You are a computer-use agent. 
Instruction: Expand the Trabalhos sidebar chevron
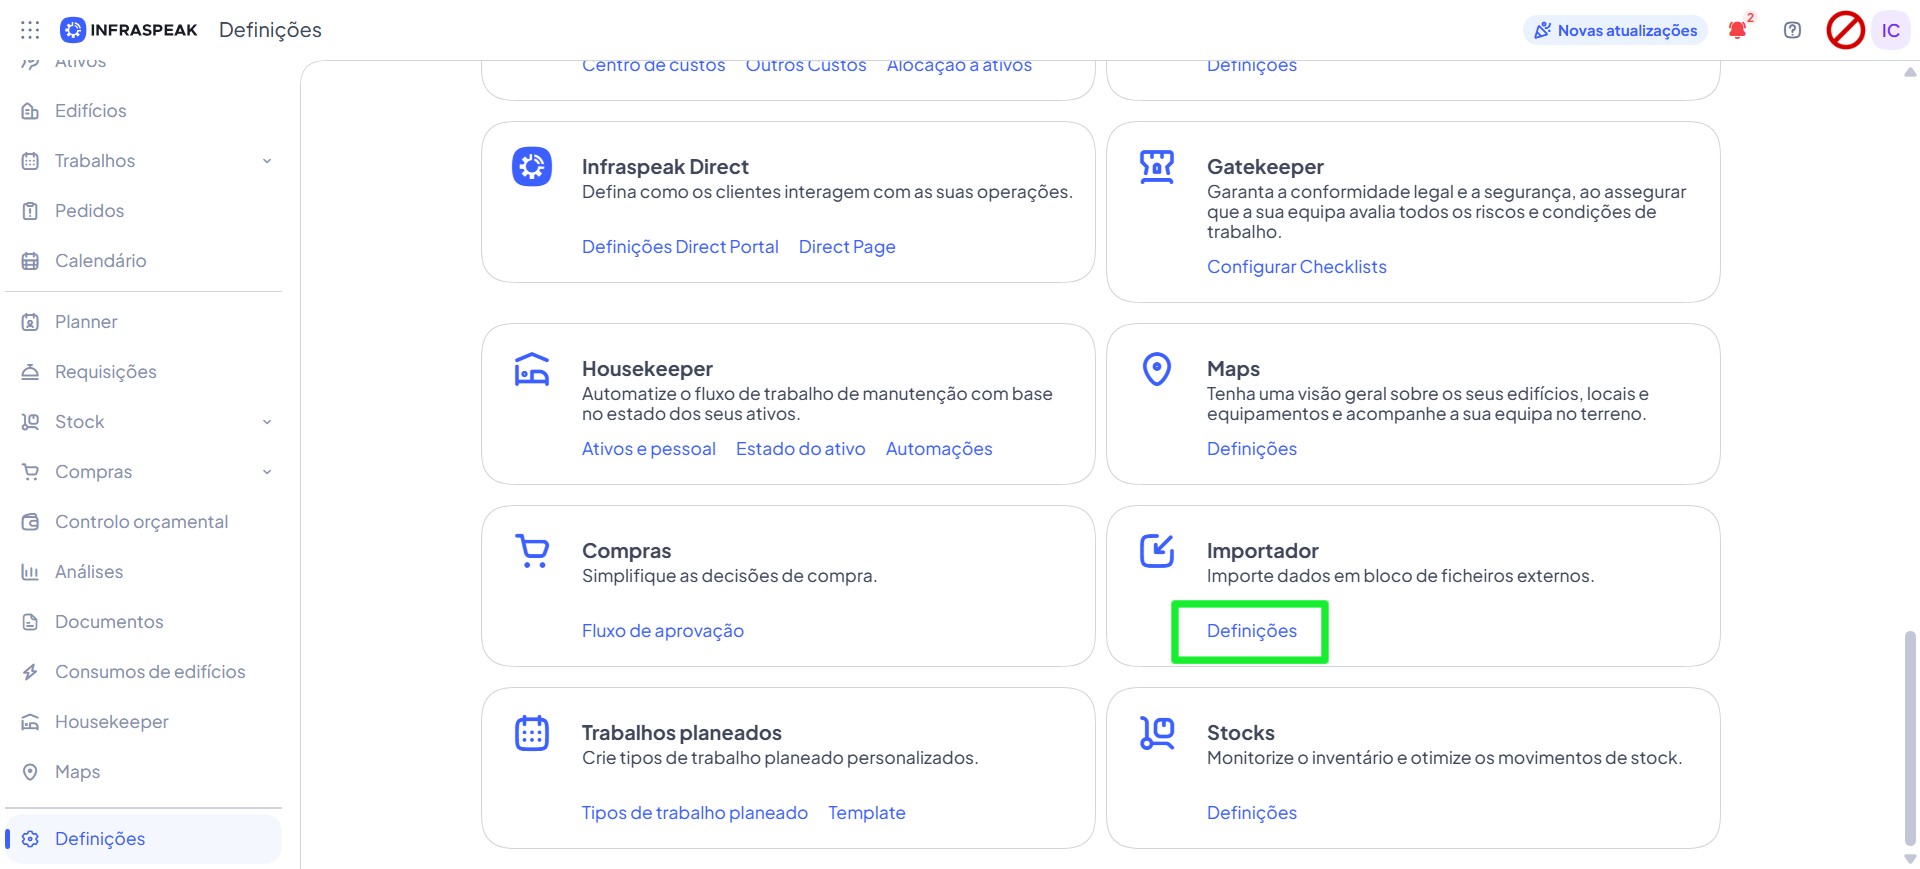pyautogui.click(x=267, y=161)
